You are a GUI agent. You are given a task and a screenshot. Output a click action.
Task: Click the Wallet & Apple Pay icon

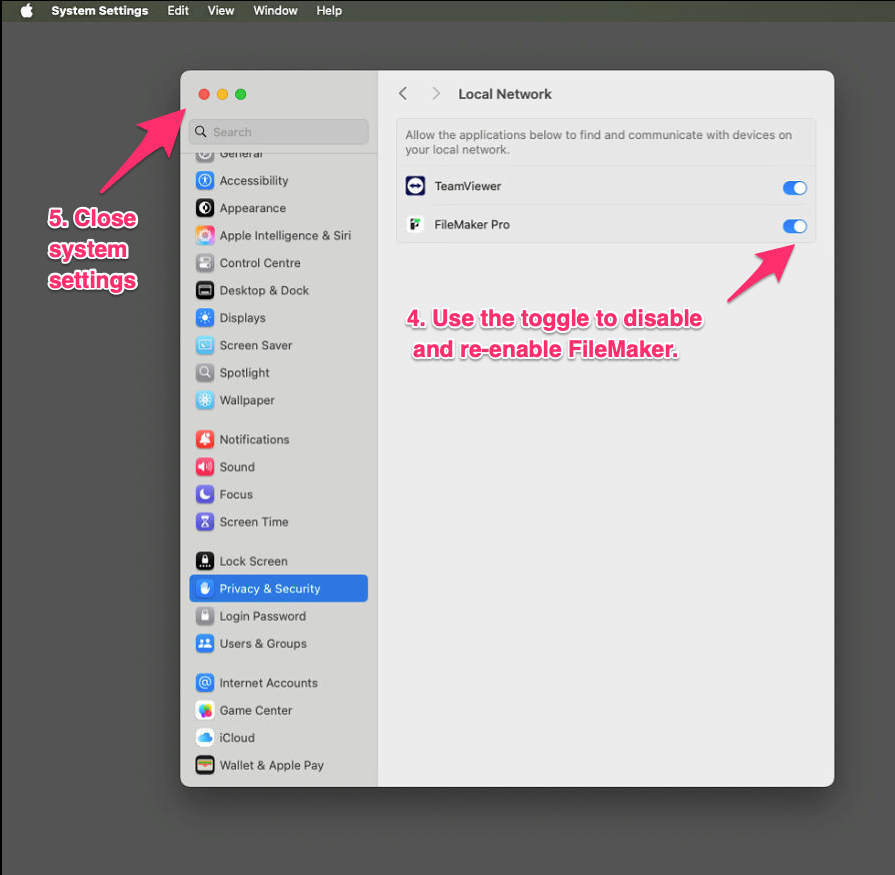tap(205, 764)
